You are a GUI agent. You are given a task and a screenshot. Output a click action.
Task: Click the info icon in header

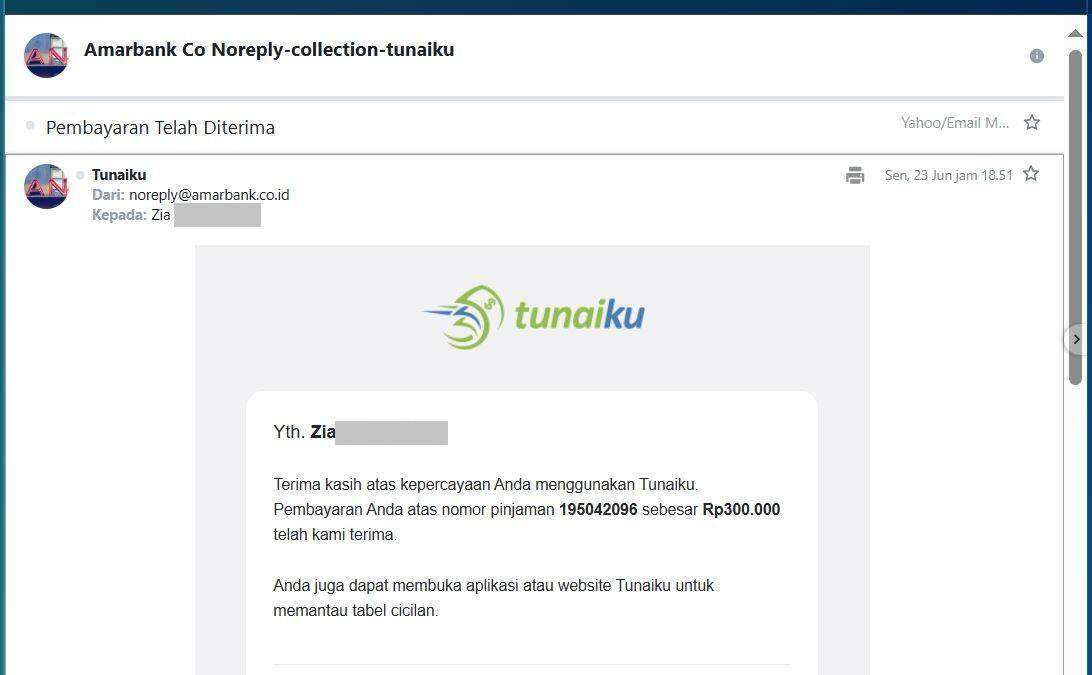click(x=1036, y=56)
